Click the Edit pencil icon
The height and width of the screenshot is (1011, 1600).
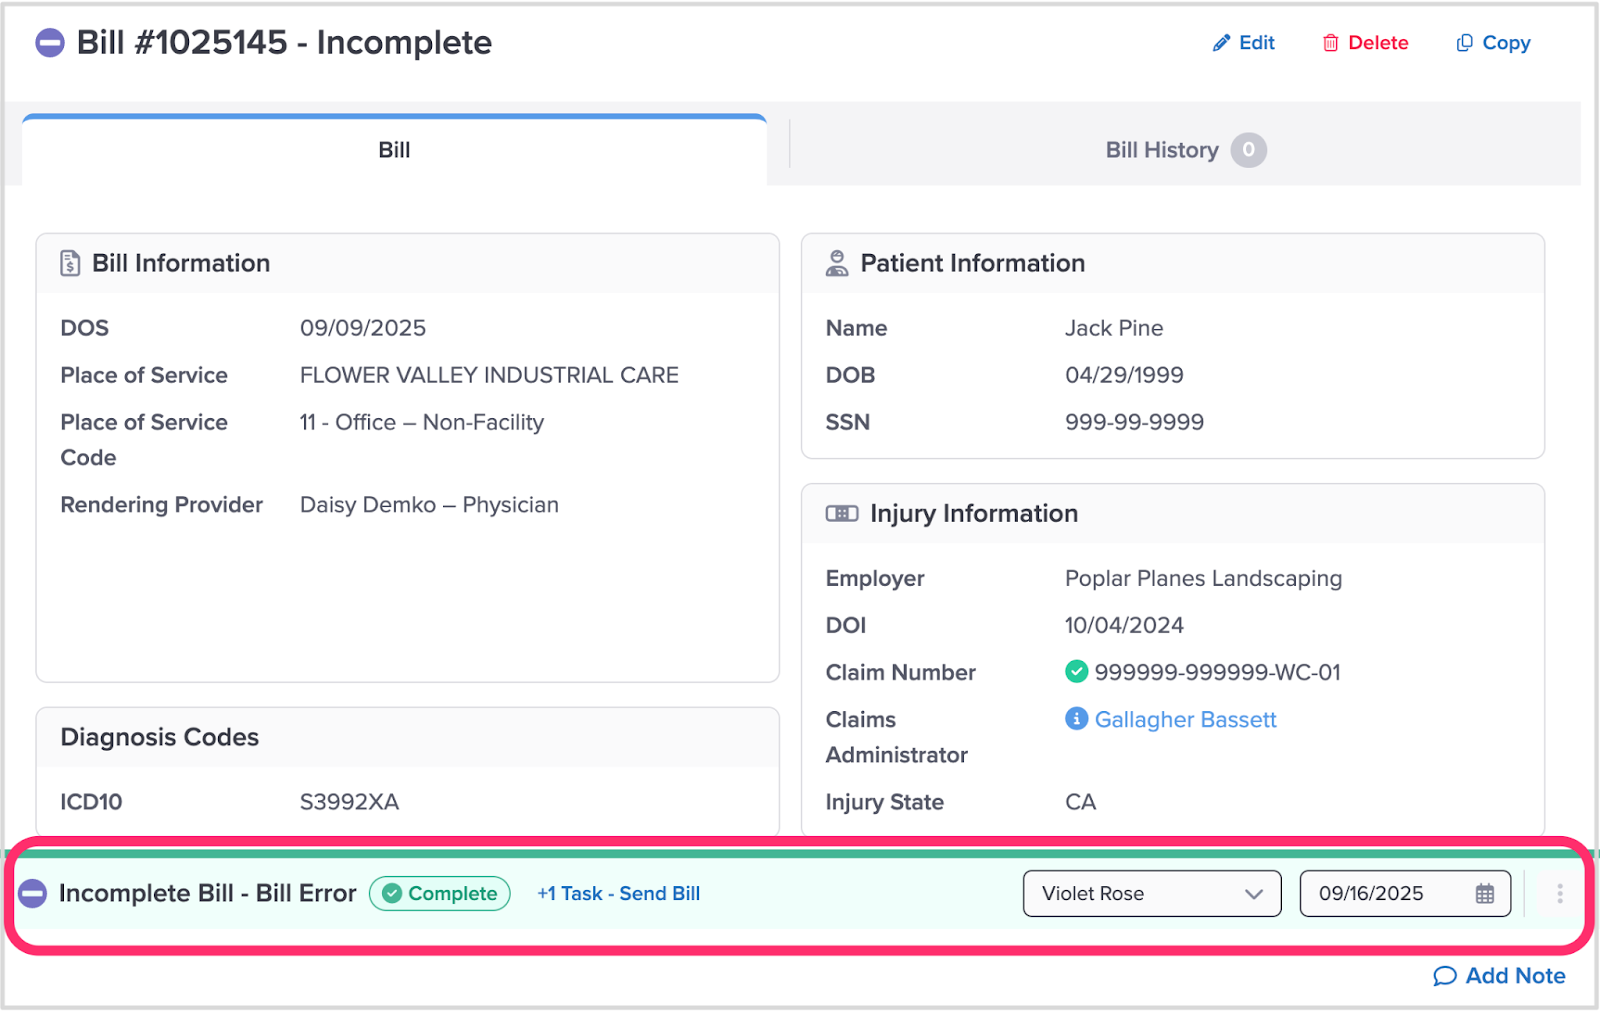(1221, 43)
